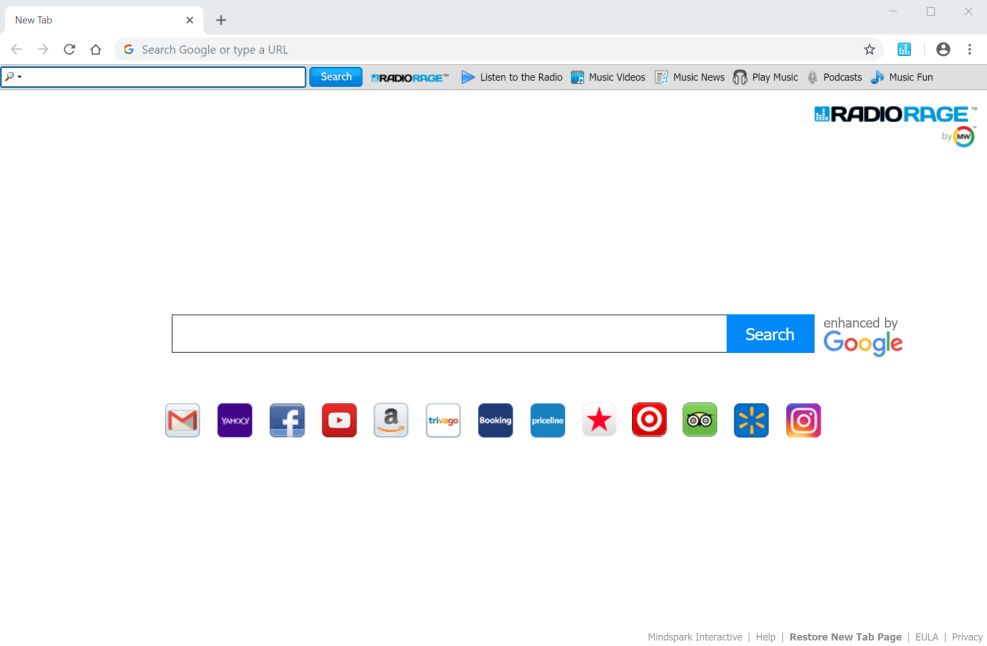The width and height of the screenshot is (987, 646).
Task: Open the Amazon shortcut icon
Action: point(391,420)
